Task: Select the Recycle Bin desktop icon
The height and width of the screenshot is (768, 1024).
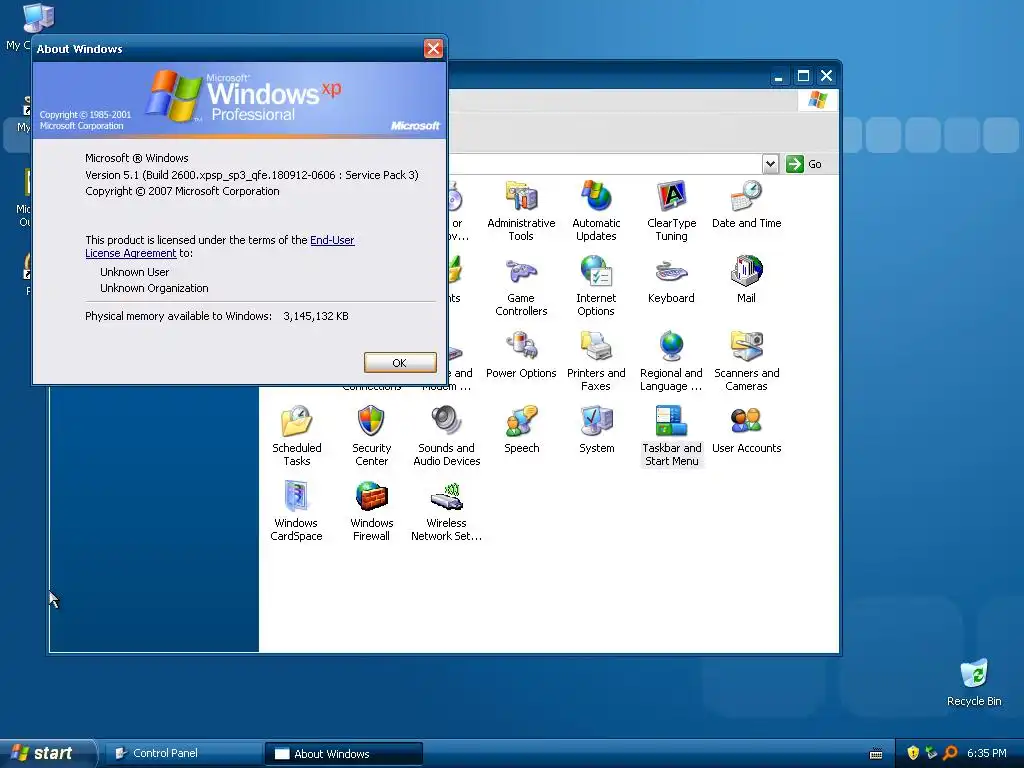Action: [974, 682]
